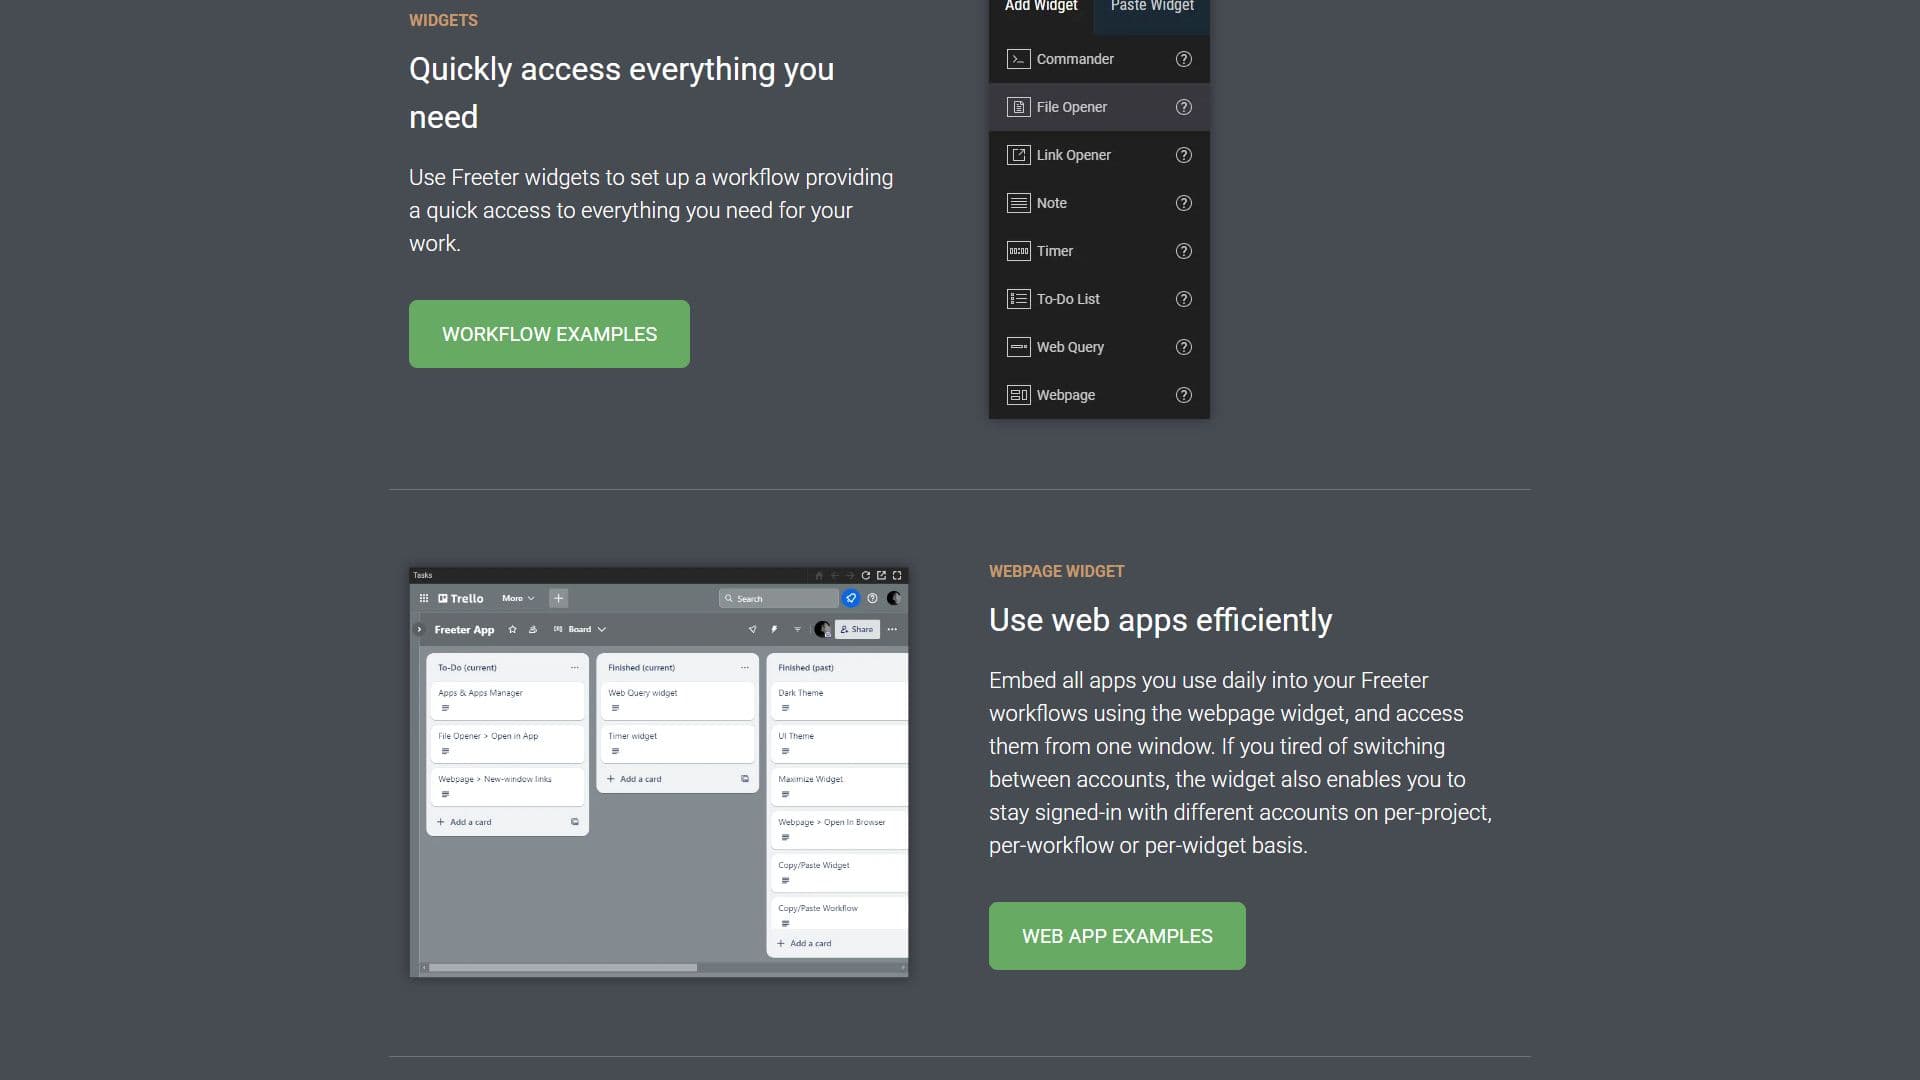Expand the Trello More dropdown
Viewport: 1920px width, 1080px height.
tap(518, 598)
